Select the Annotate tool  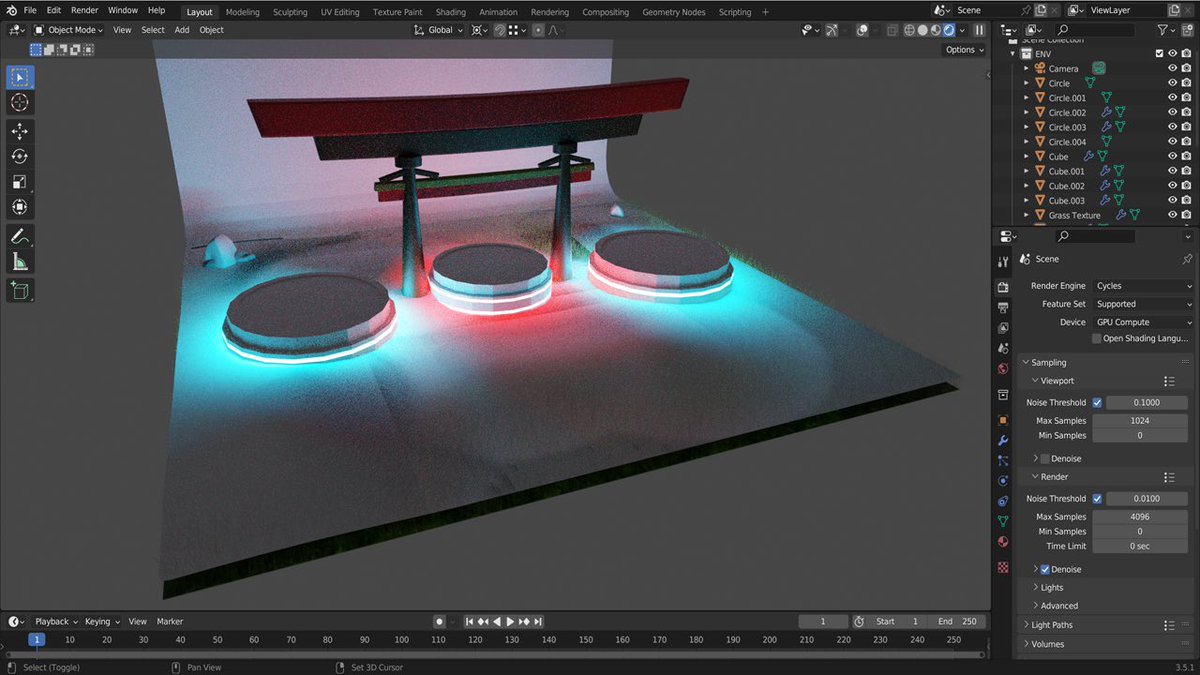19,236
